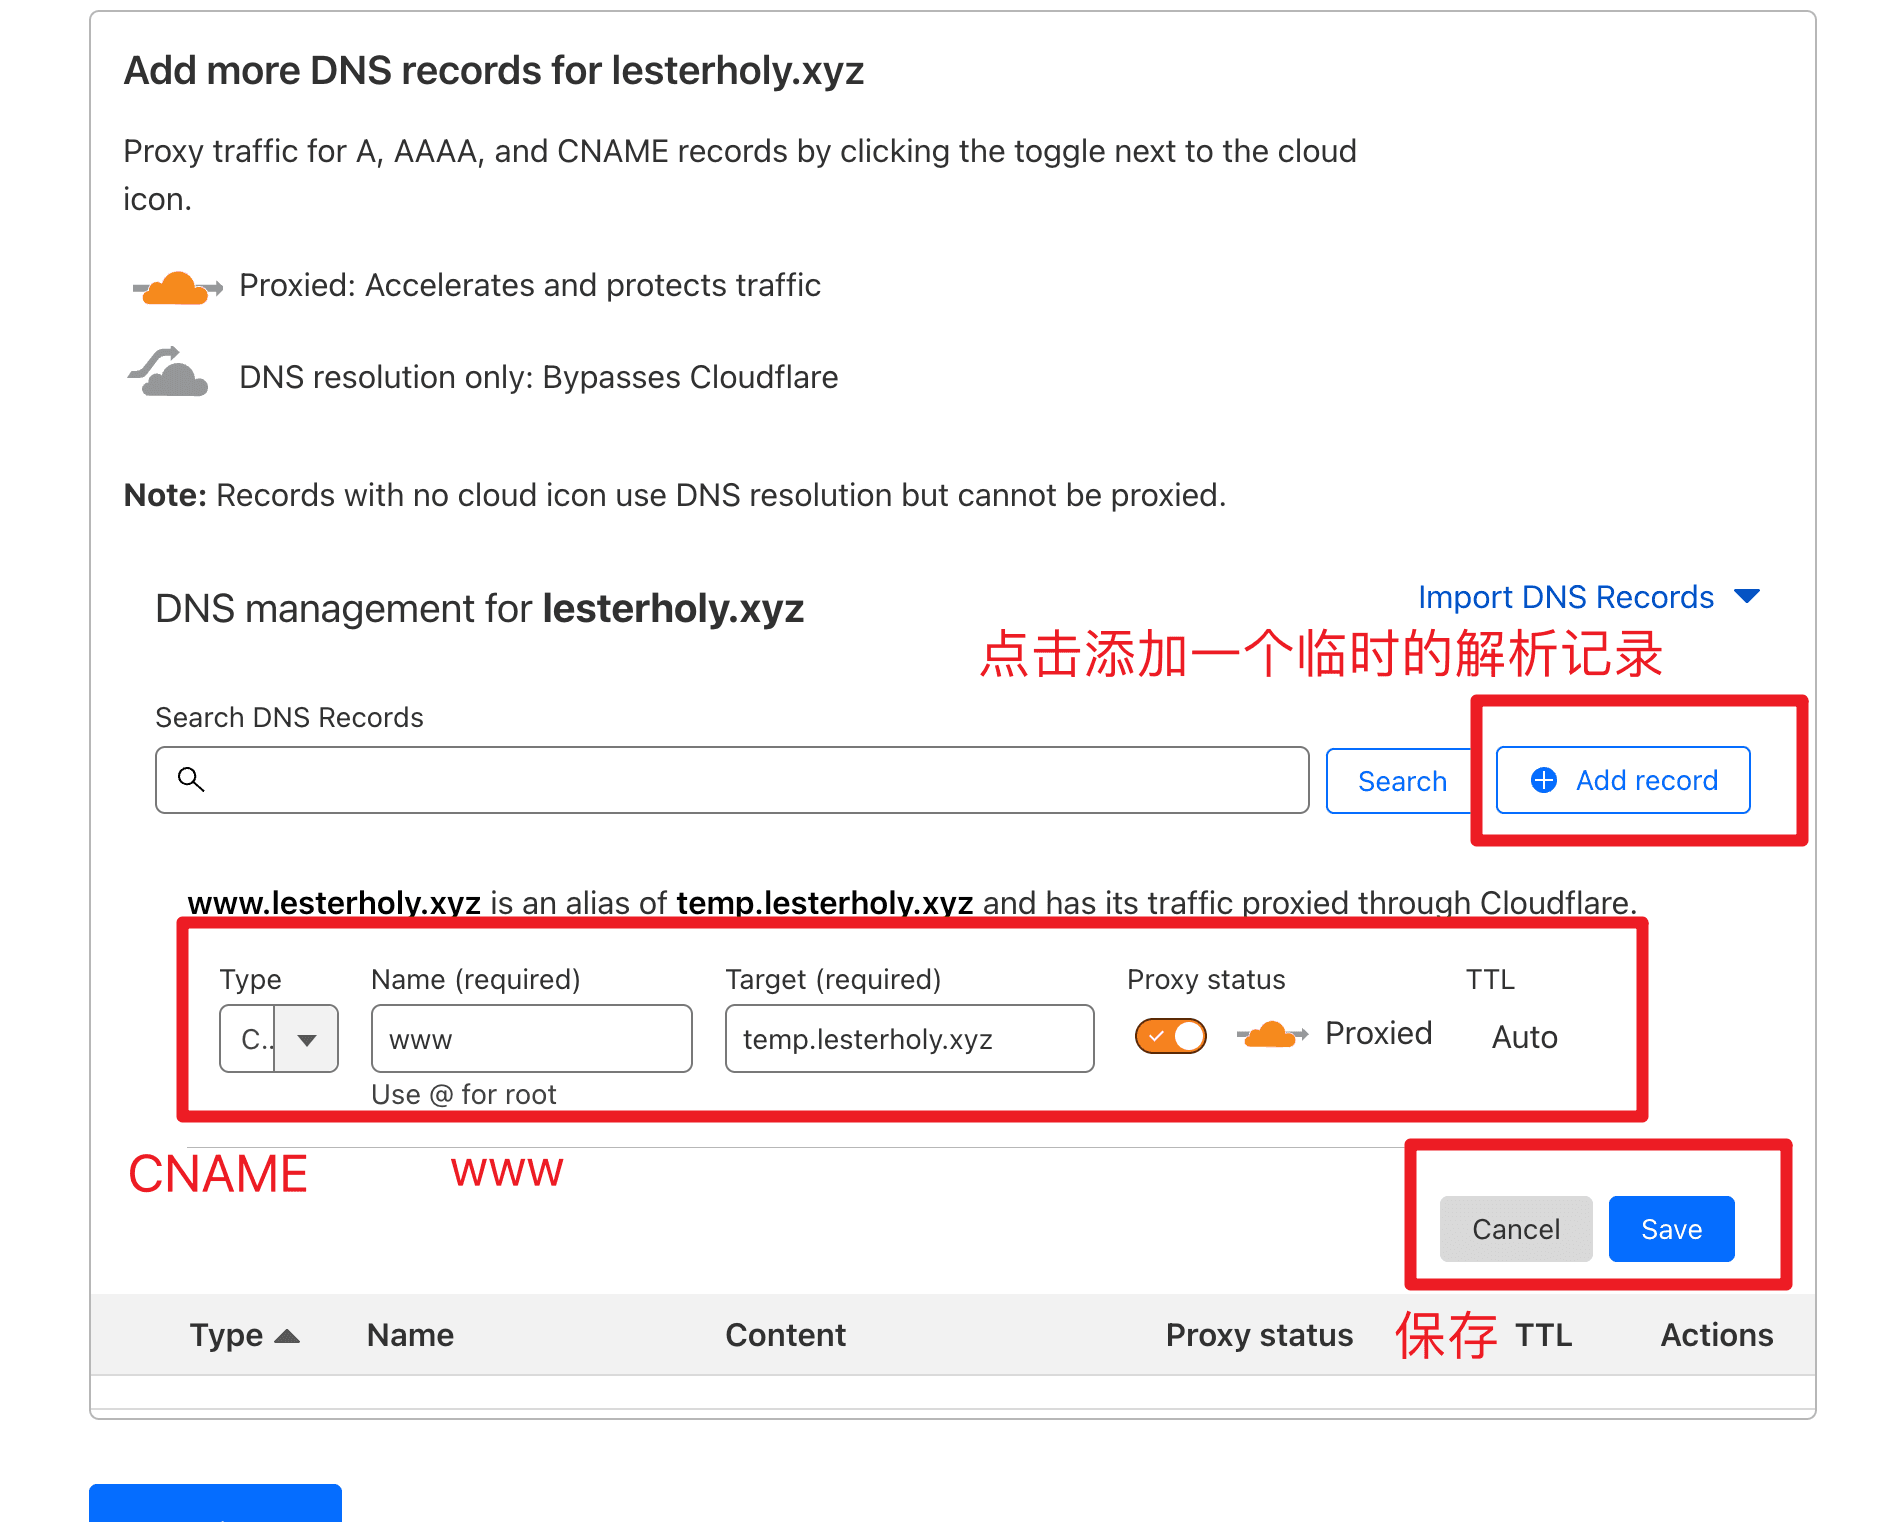
Task: Click the 'Use @ for root' hint text
Action: point(463,1094)
